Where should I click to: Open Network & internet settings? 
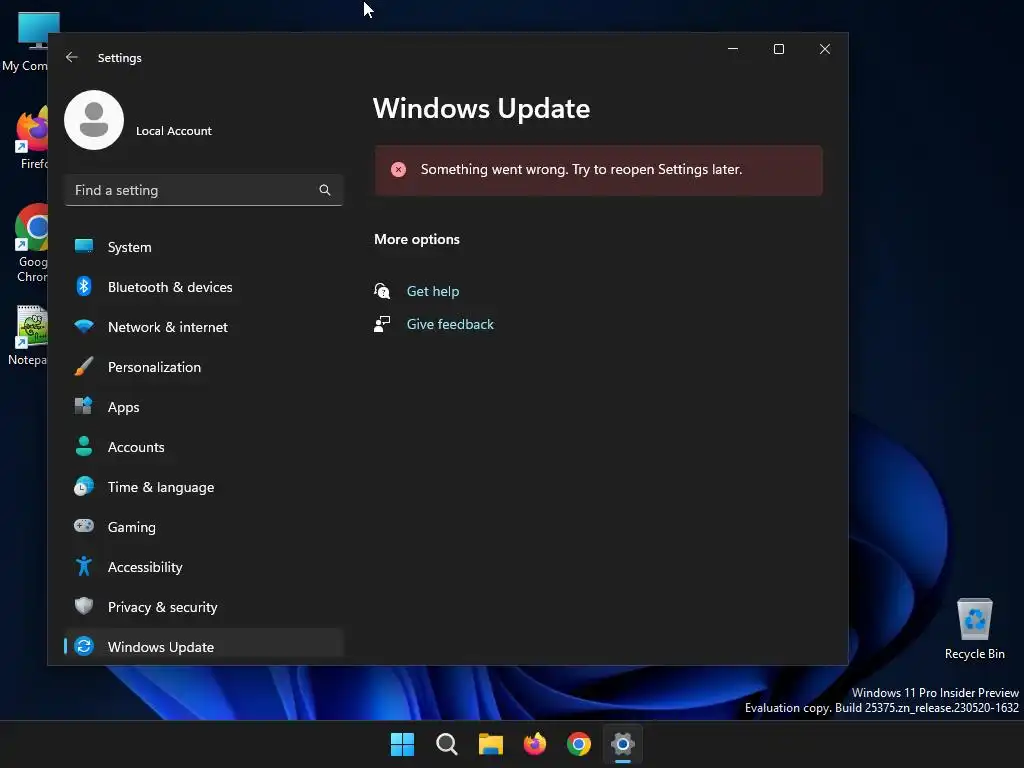[204, 327]
